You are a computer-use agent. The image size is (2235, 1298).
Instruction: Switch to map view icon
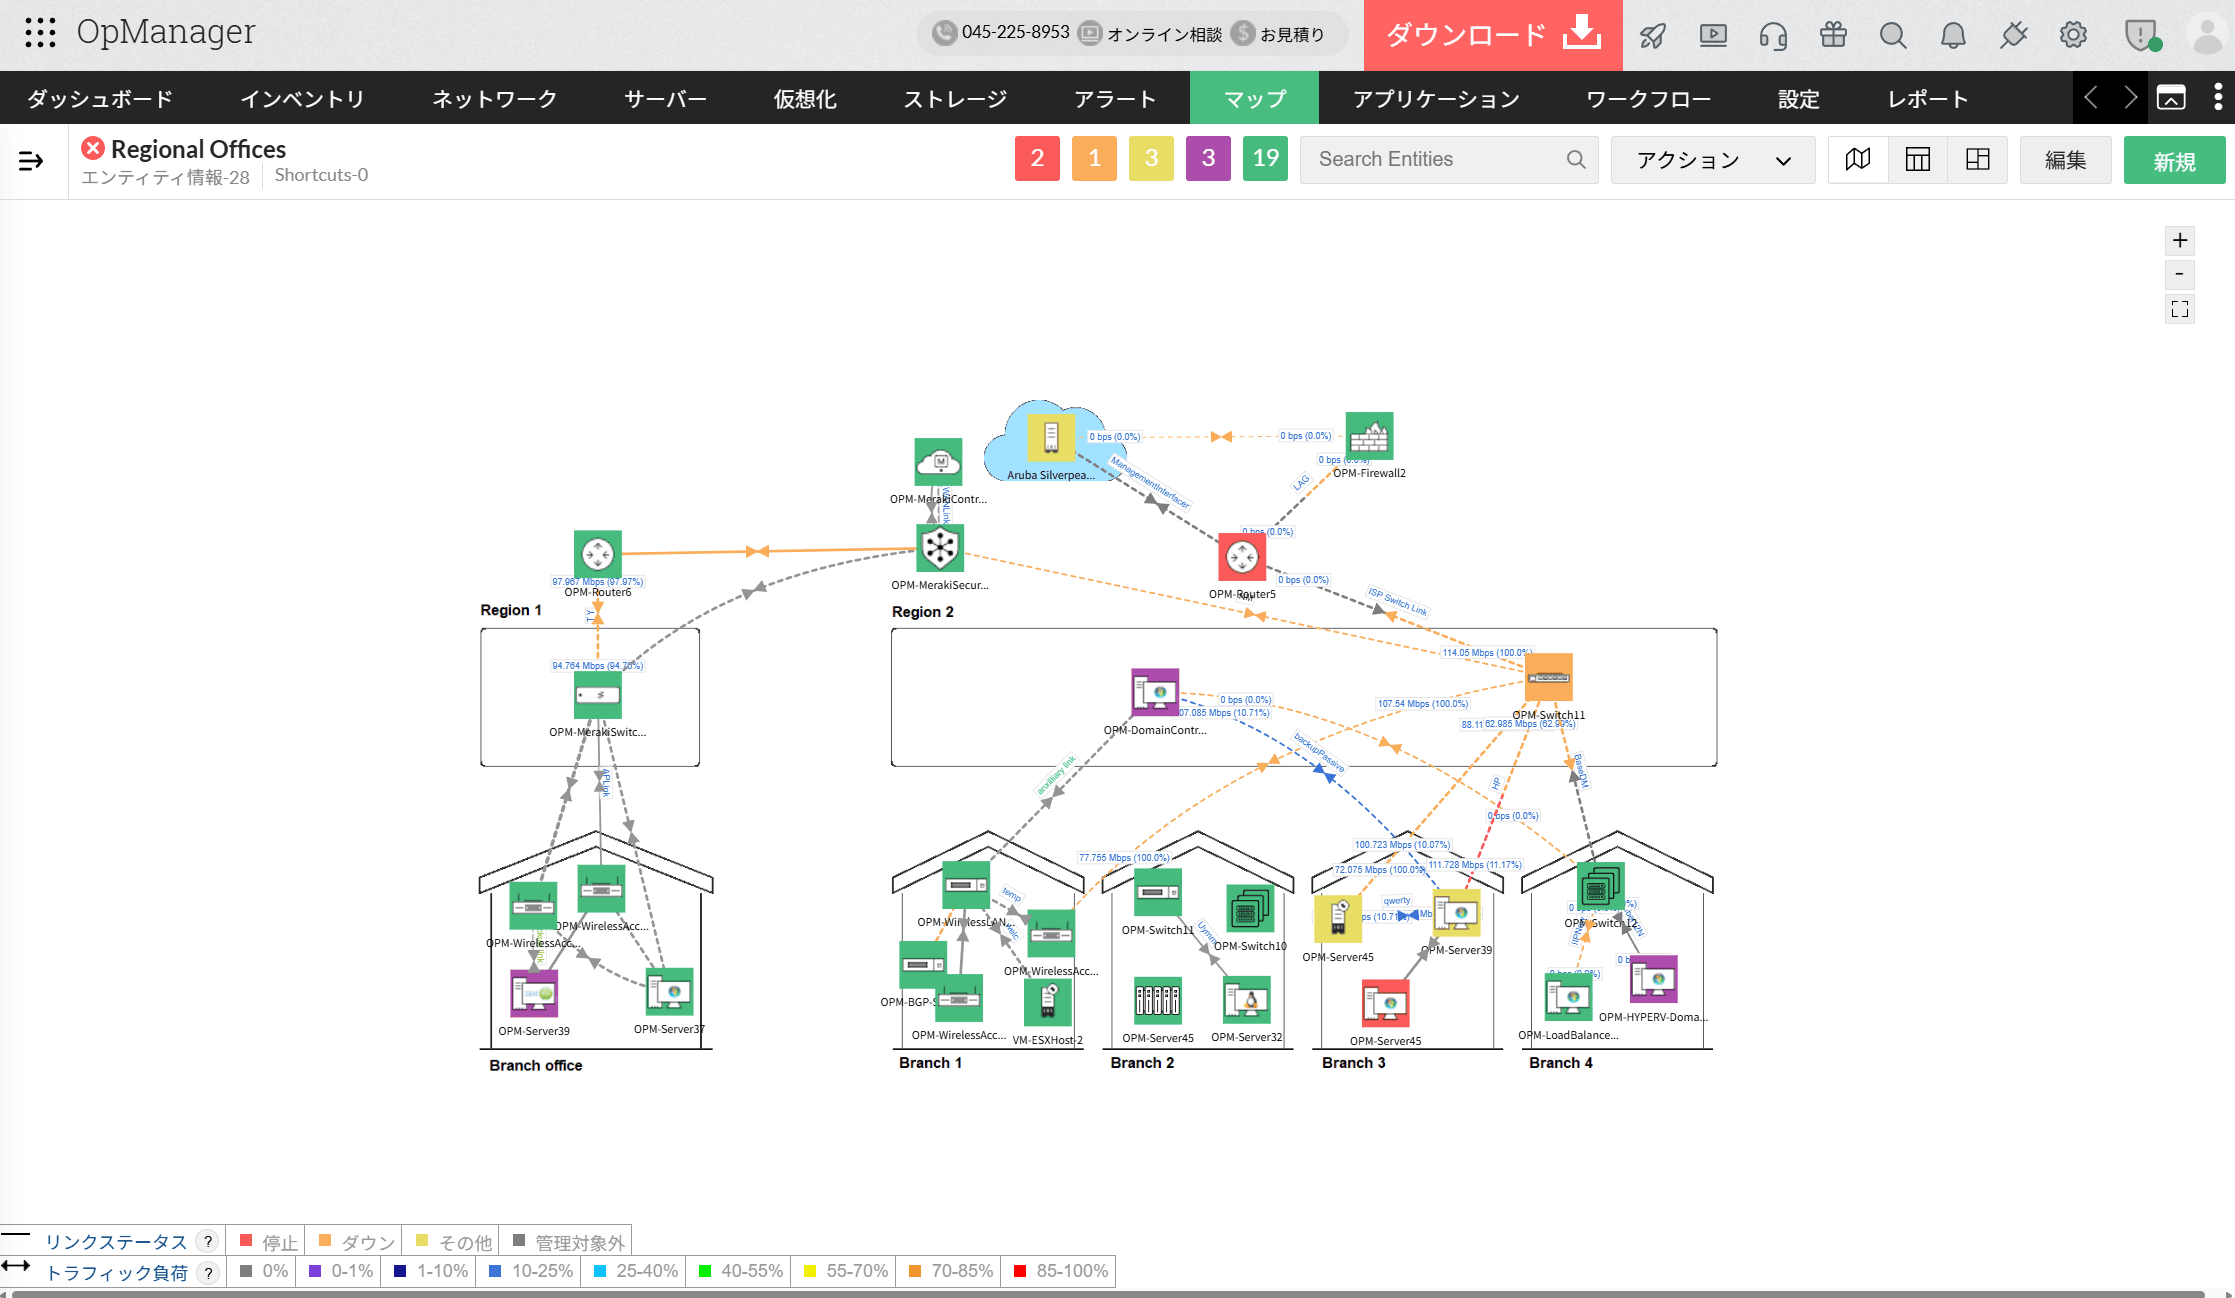pyautogui.click(x=1858, y=160)
